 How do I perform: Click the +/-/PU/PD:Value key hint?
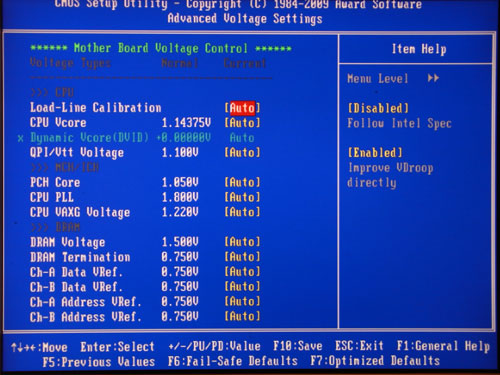coord(214,346)
